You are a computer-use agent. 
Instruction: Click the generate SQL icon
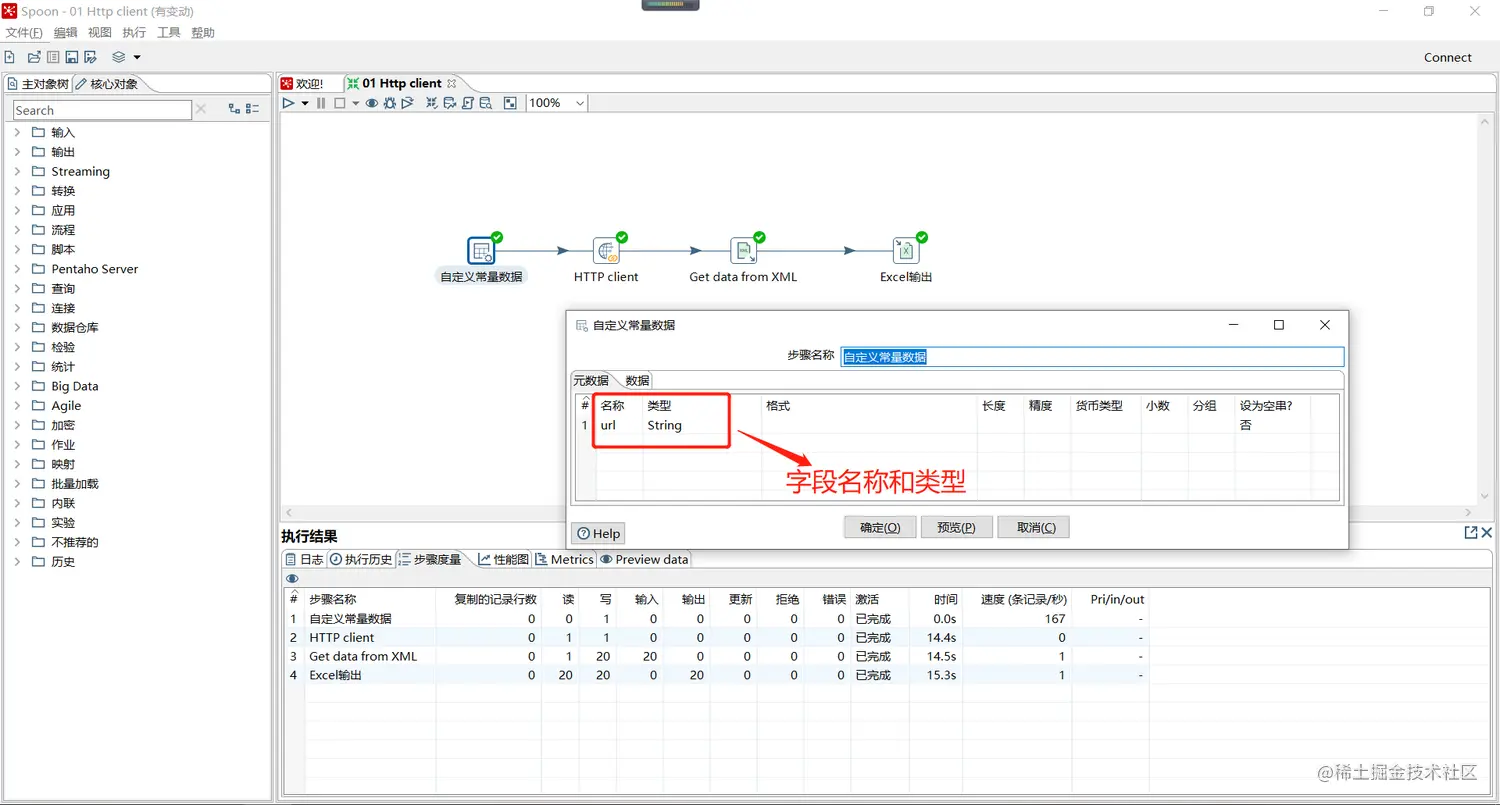[467, 103]
